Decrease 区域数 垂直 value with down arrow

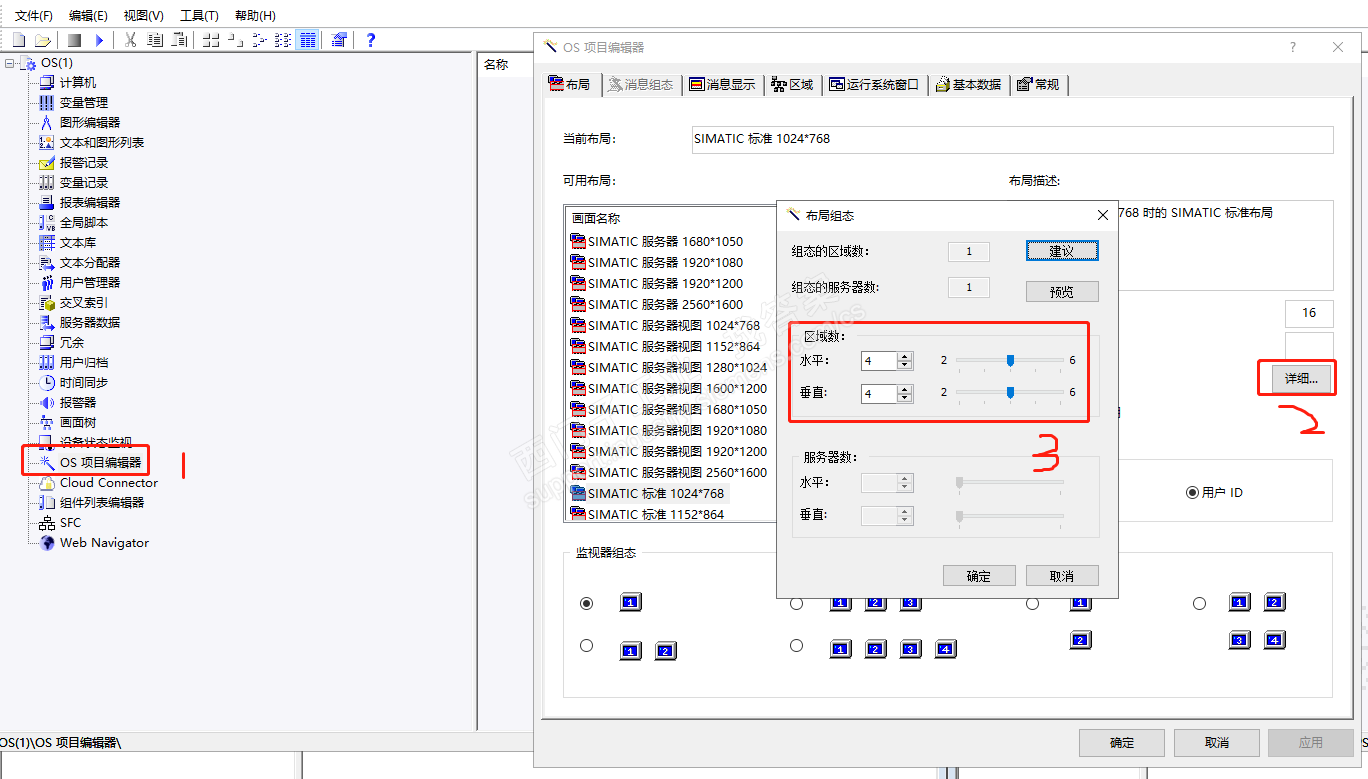point(905,398)
